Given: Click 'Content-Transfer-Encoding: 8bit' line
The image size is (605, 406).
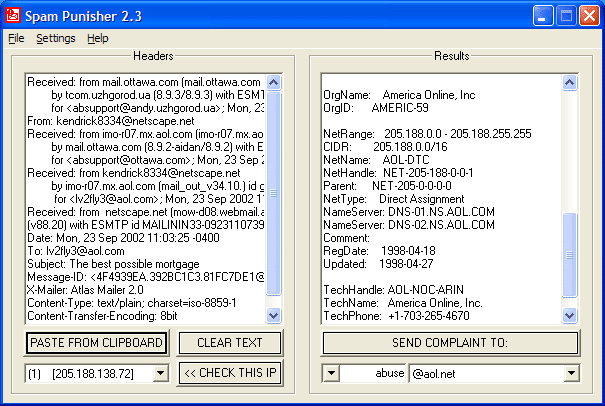Looking at the screenshot, I should (x=102, y=316).
